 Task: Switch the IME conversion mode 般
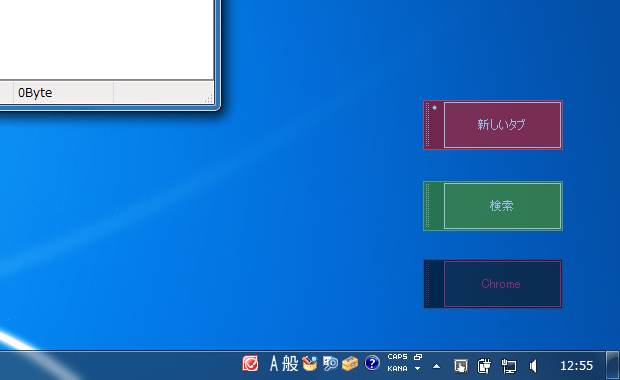290,363
